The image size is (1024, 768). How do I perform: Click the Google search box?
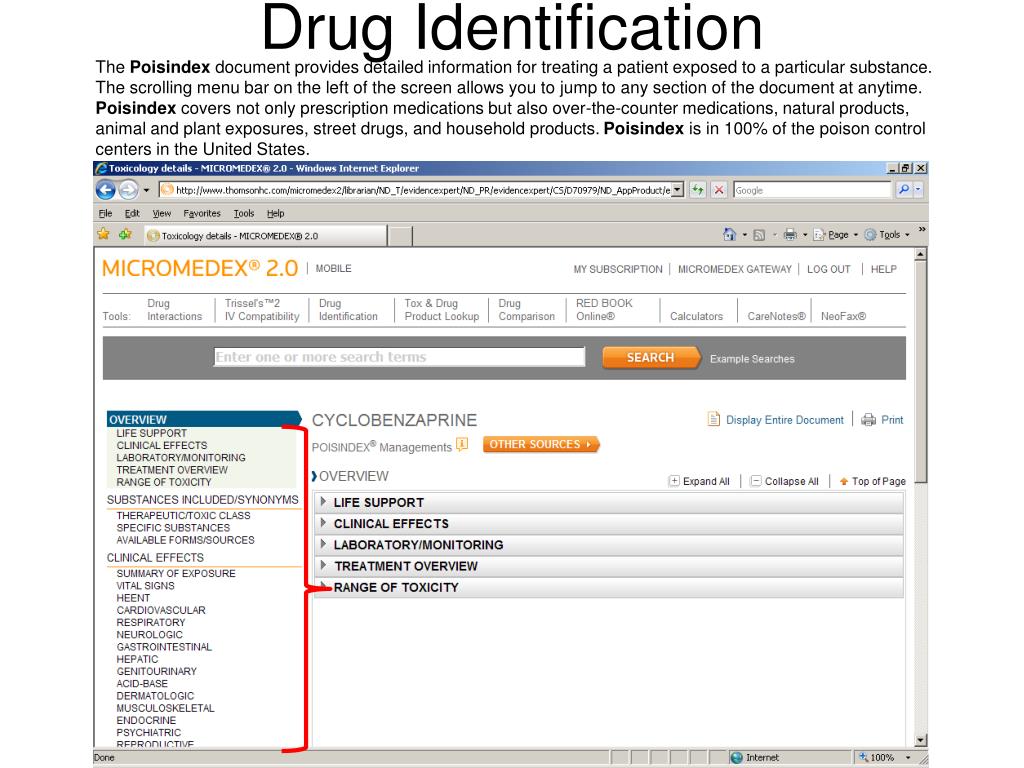(812, 190)
